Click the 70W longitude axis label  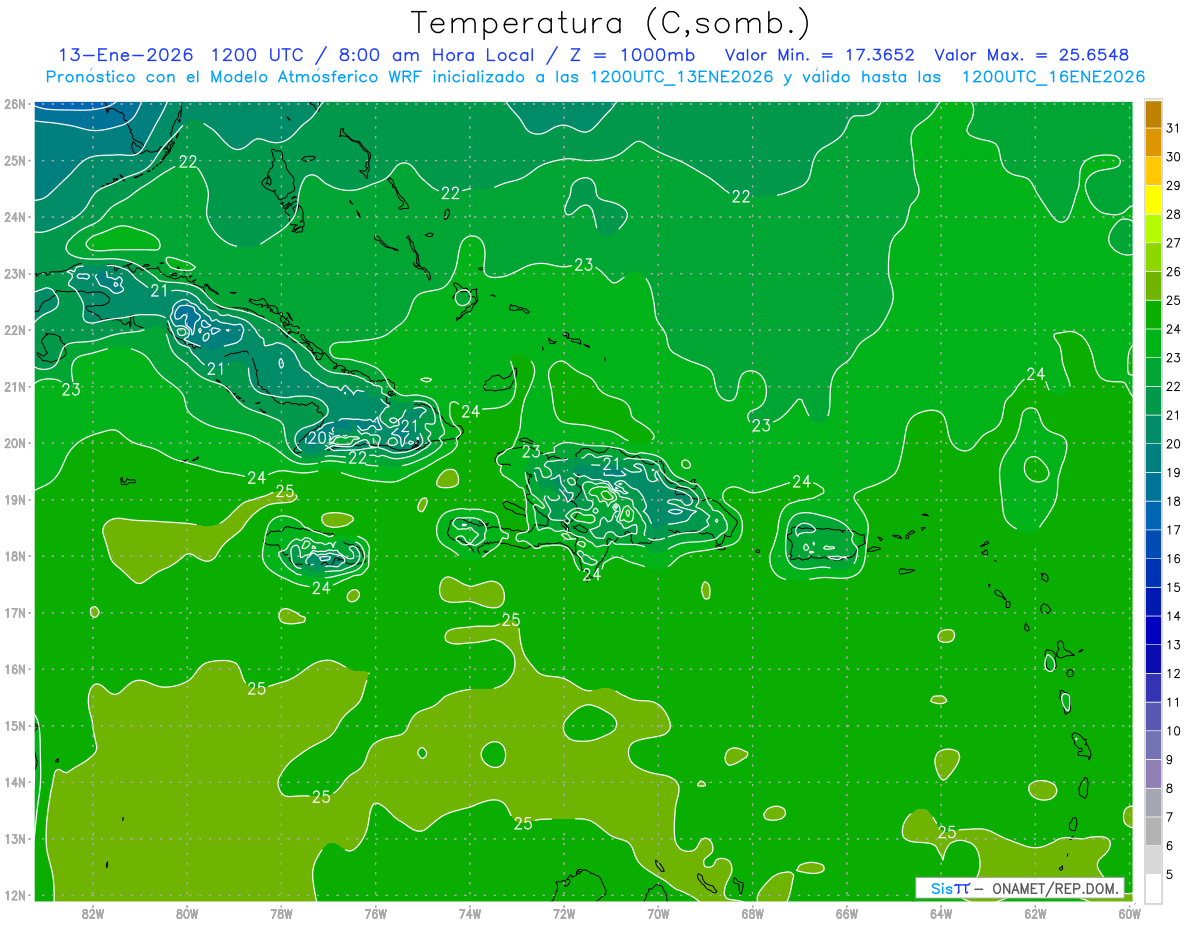658,913
